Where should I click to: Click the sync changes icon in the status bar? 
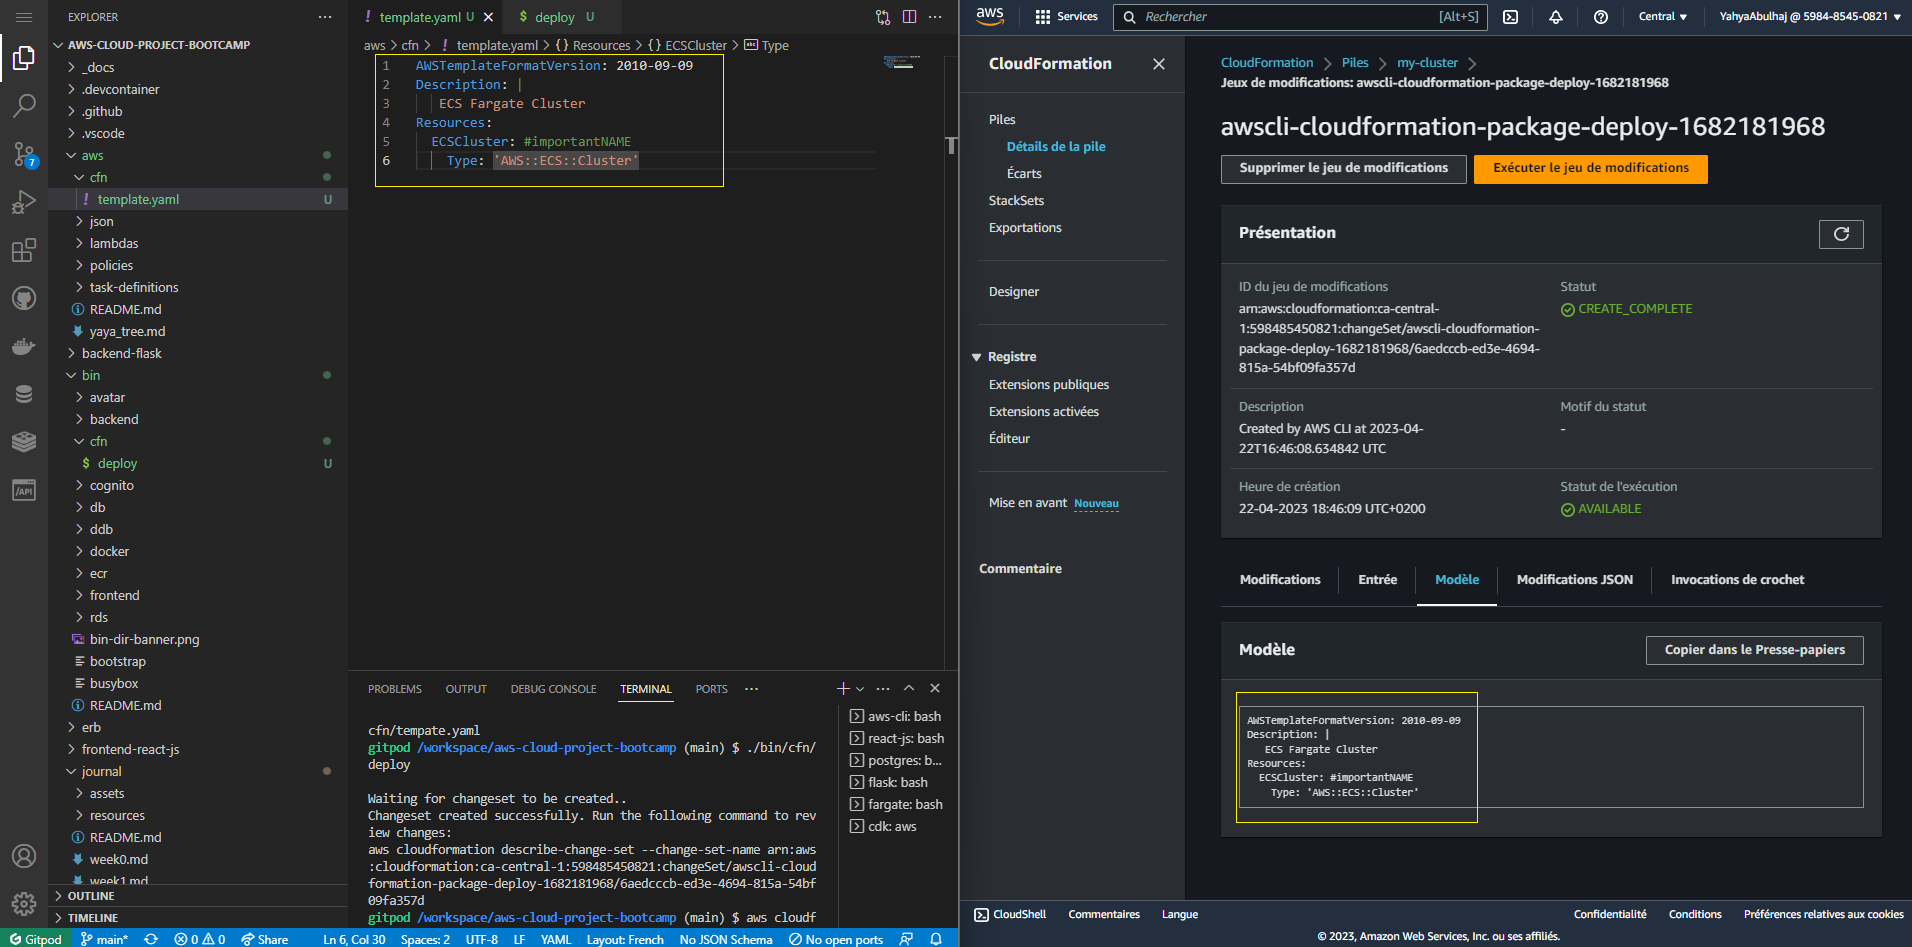151,939
